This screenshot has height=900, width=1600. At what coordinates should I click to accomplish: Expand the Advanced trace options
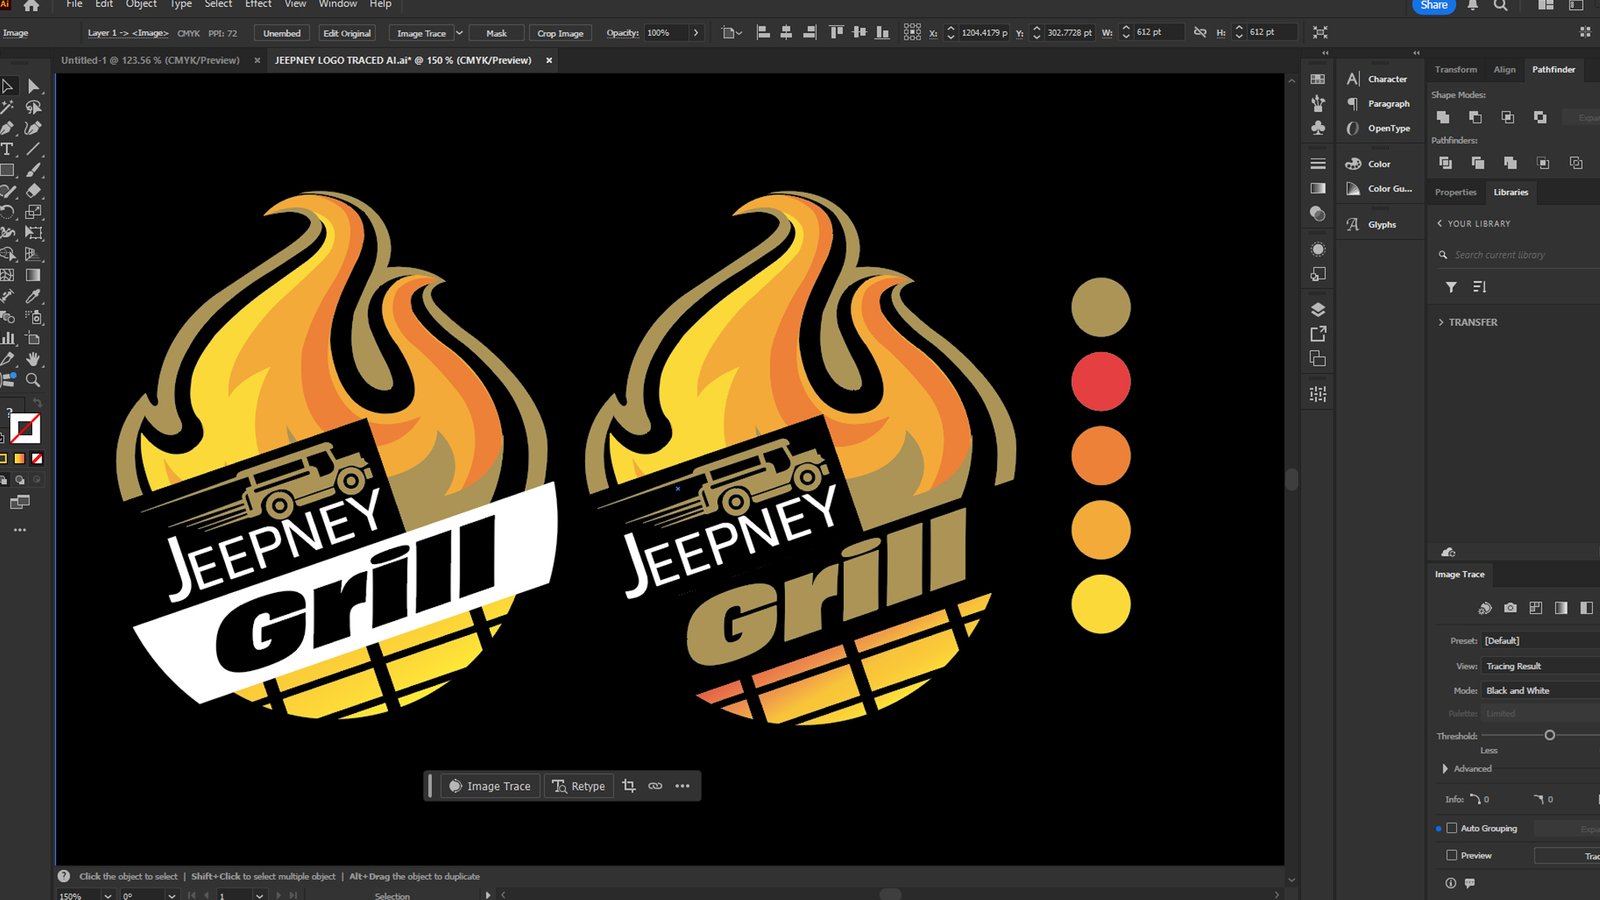coord(1445,769)
